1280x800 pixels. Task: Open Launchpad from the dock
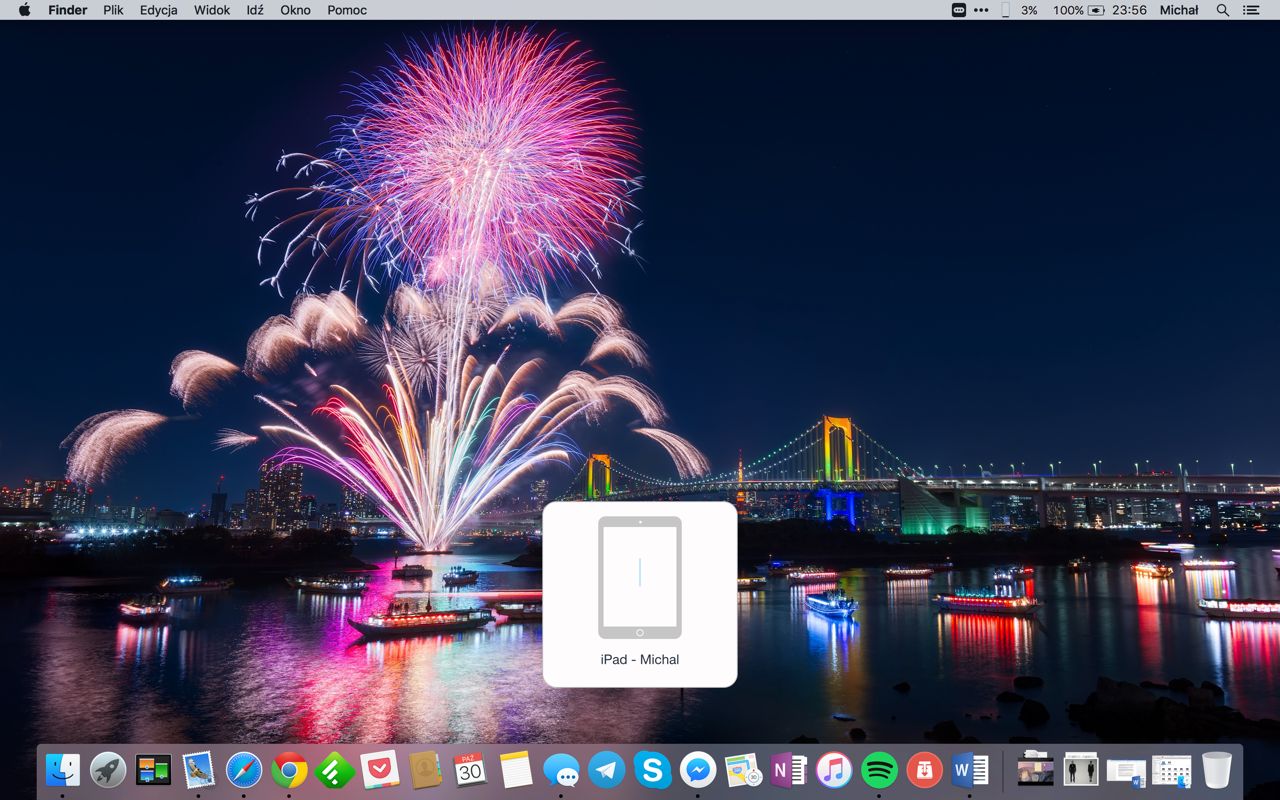tap(108, 770)
